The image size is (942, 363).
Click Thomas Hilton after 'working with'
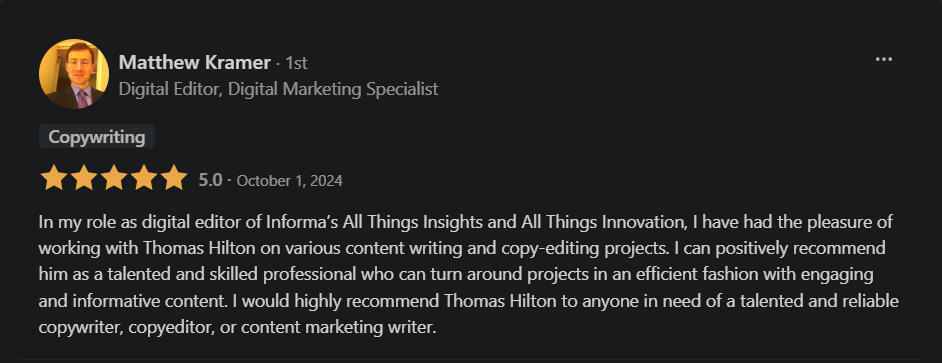coord(197,249)
